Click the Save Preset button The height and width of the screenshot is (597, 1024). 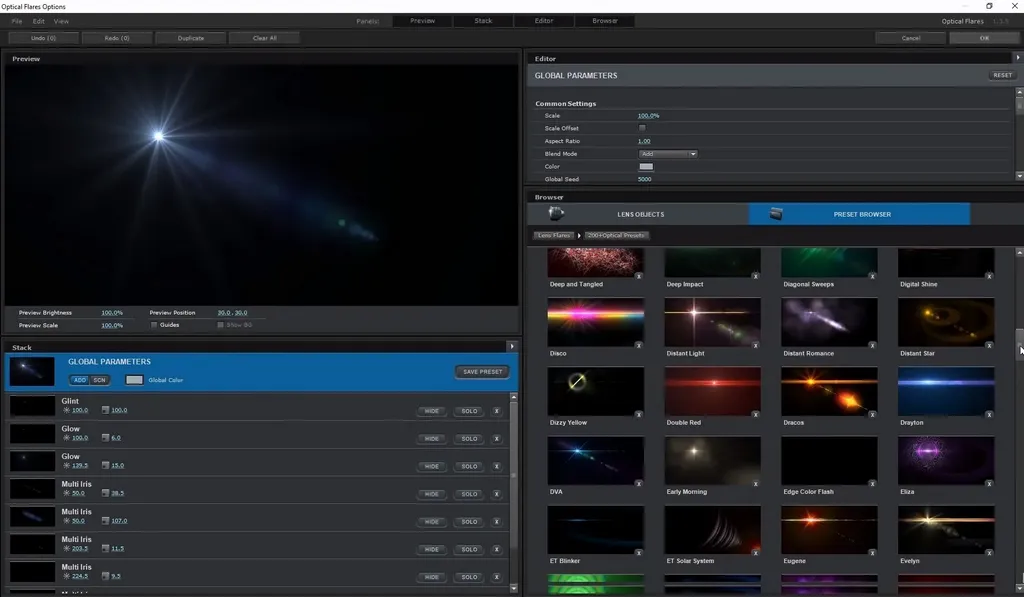coord(483,372)
